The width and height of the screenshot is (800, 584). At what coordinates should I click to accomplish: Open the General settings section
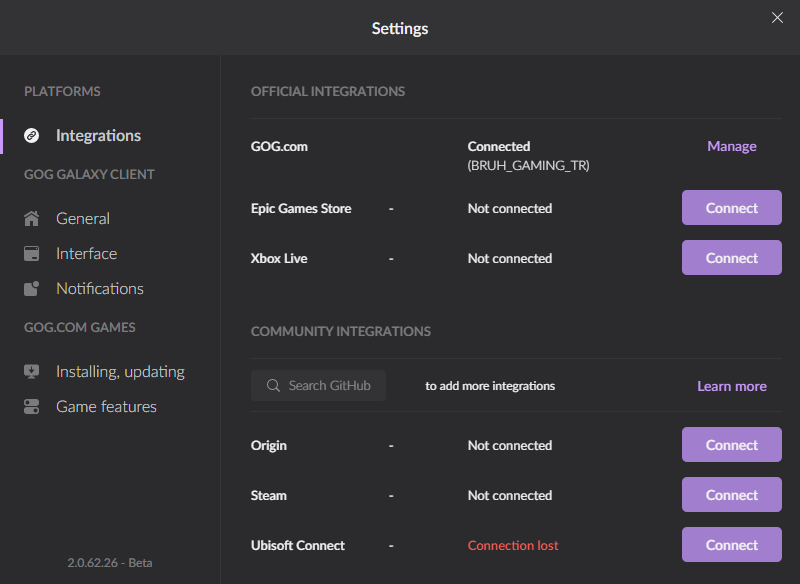83,218
